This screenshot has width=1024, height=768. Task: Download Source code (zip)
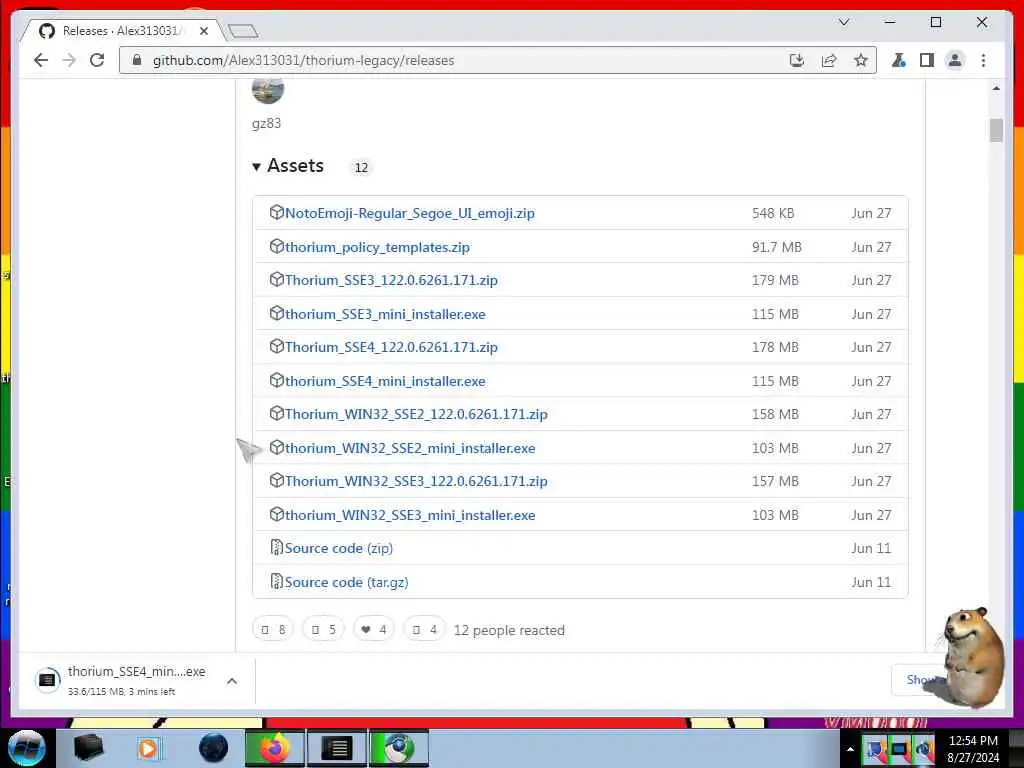pos(338,548)
